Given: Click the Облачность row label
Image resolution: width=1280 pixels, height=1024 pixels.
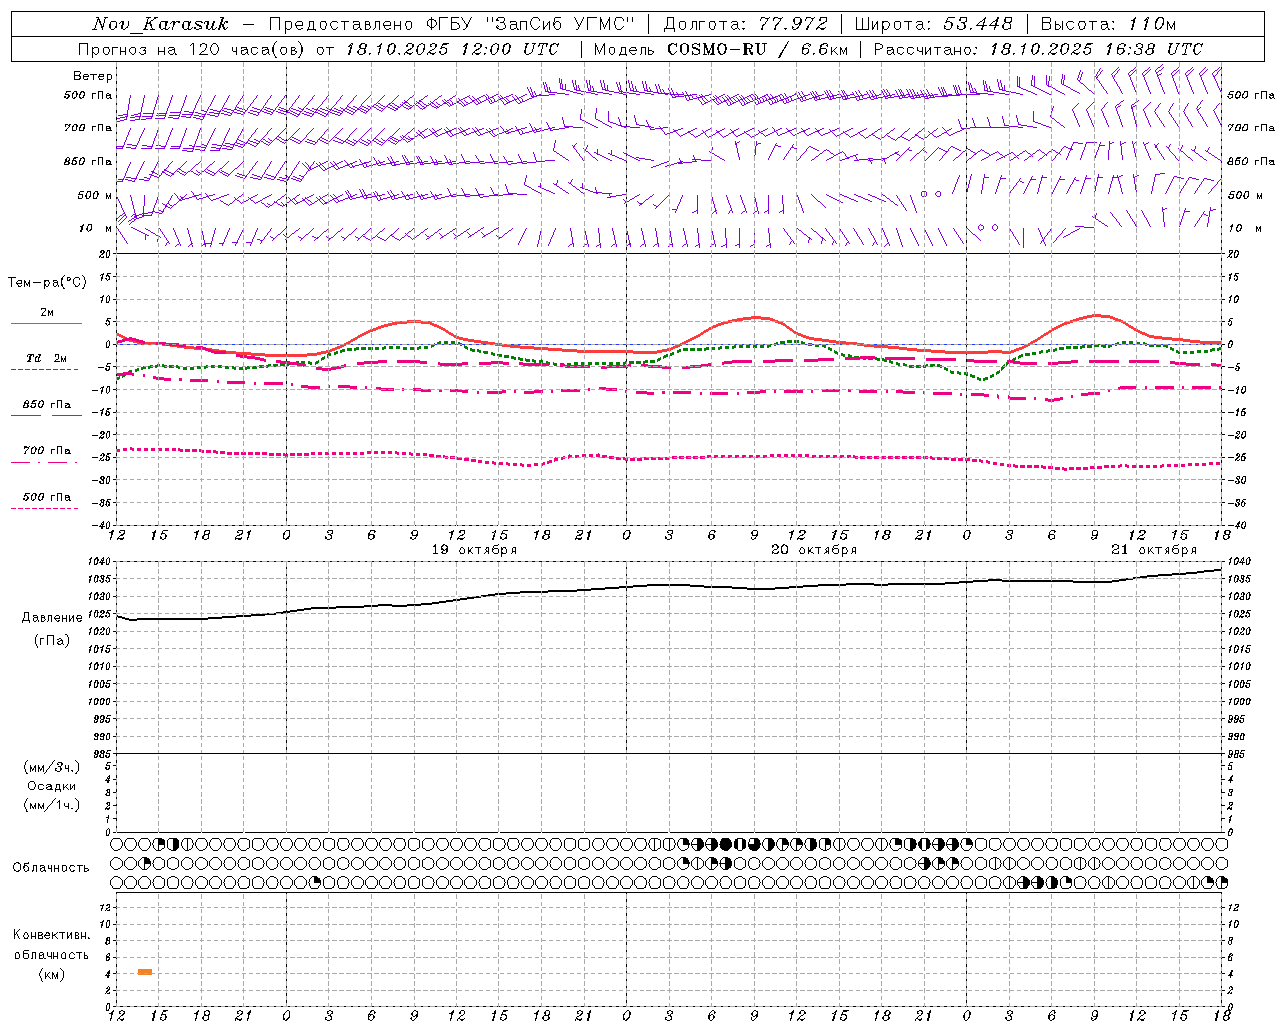Looking at the screenshot, I should coord(51,867).
